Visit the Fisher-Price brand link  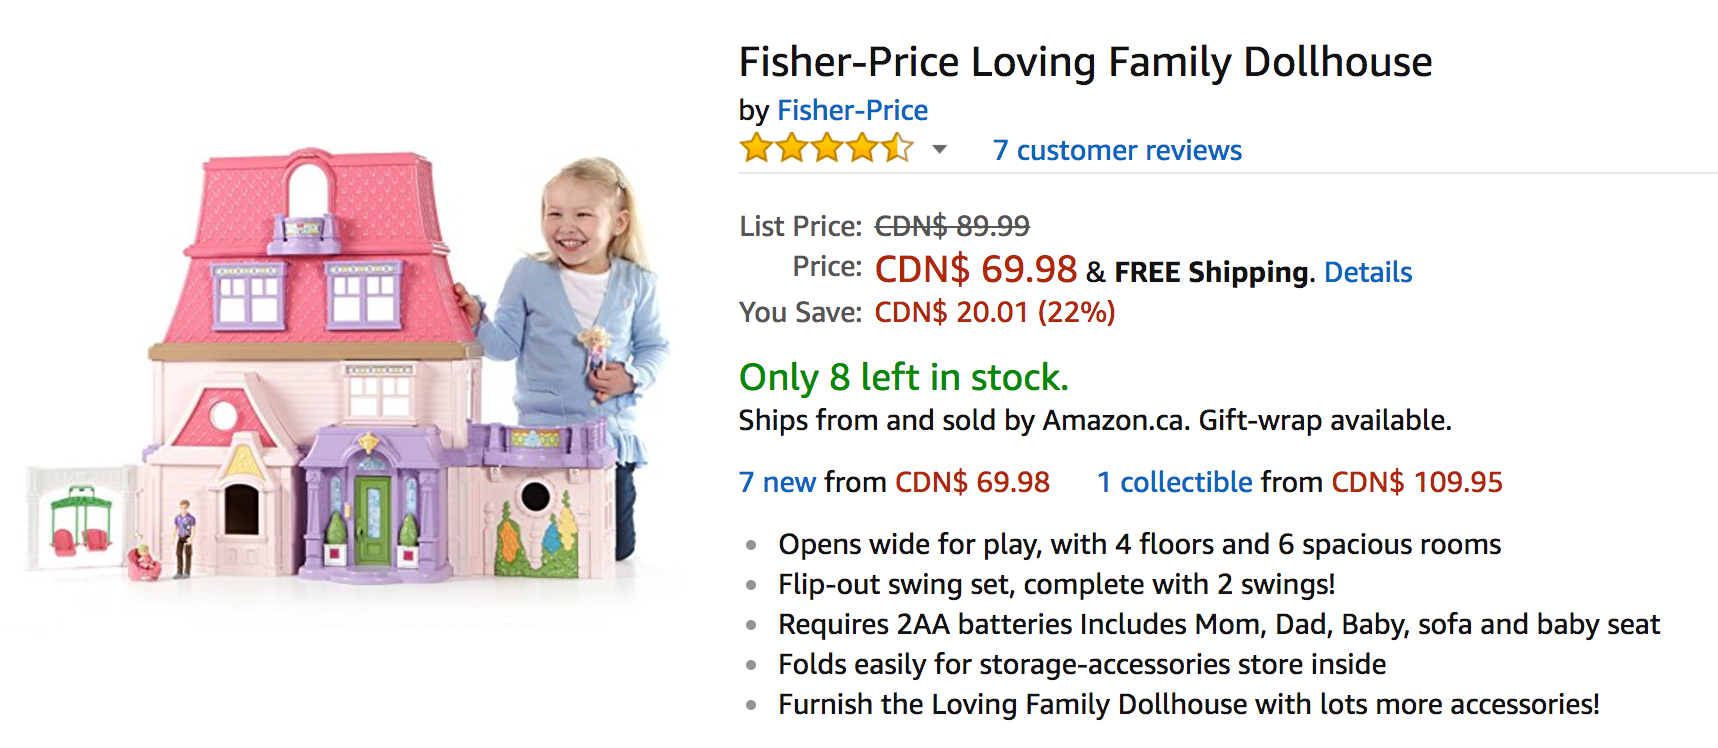[852, 110]
